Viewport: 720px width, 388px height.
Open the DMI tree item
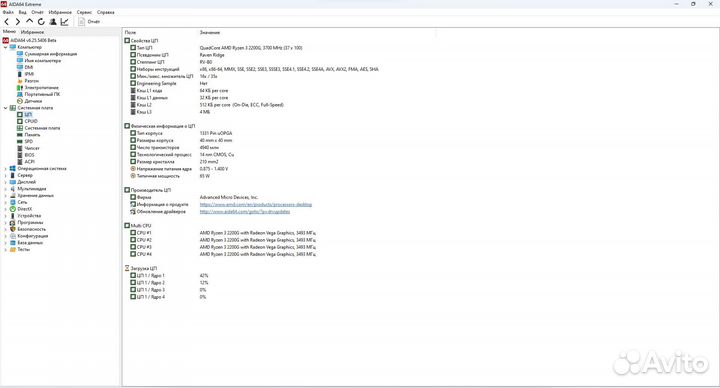click(x=28, y=67)
